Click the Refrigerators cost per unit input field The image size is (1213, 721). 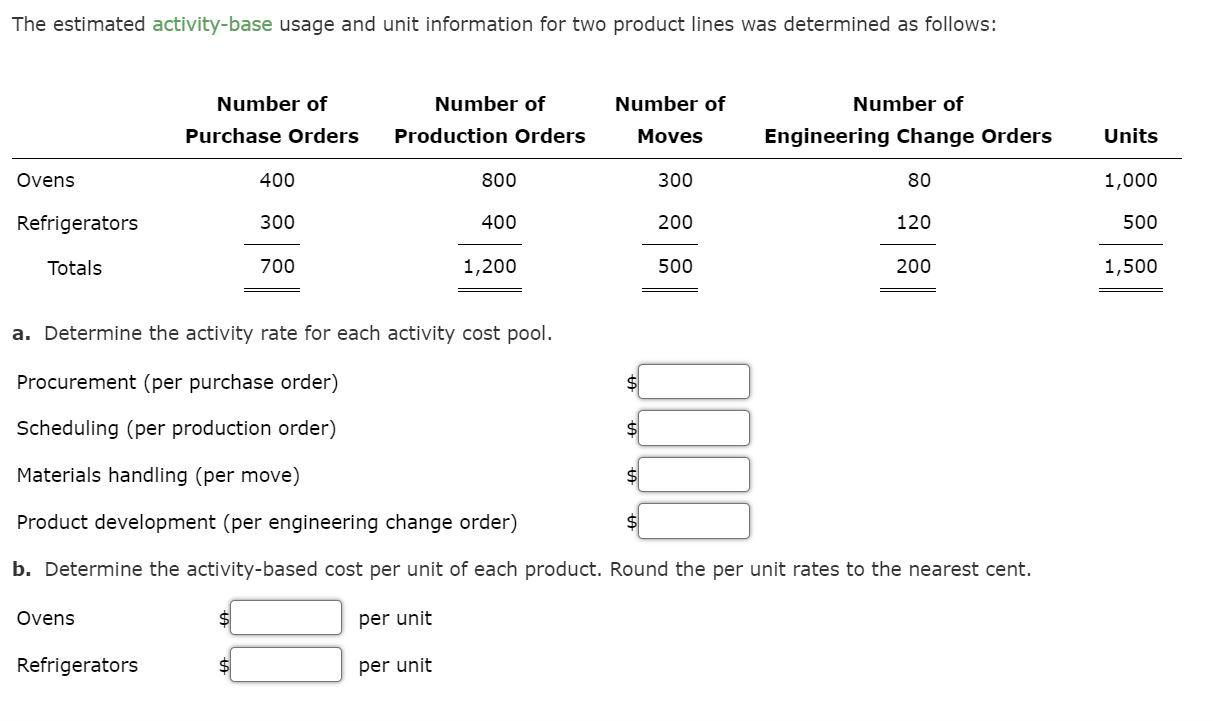pyautogui.click(x=286, y=664)
